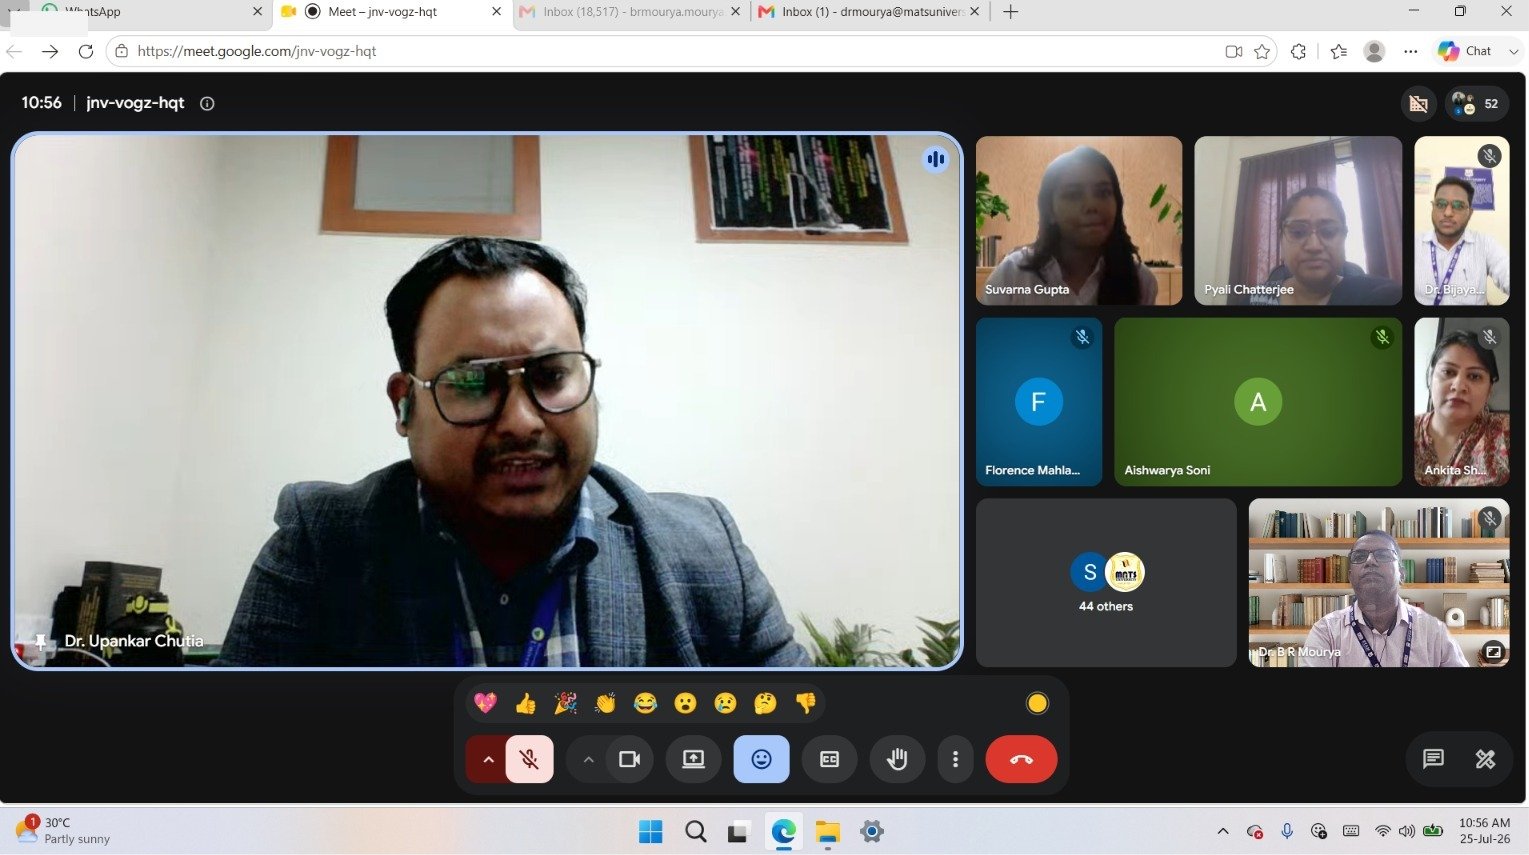Image resolution: width=1529 pixels, height=855 pixels.
Task: Open more options three-dot menu
Action: pyautogui.click(x=955, y=759)
